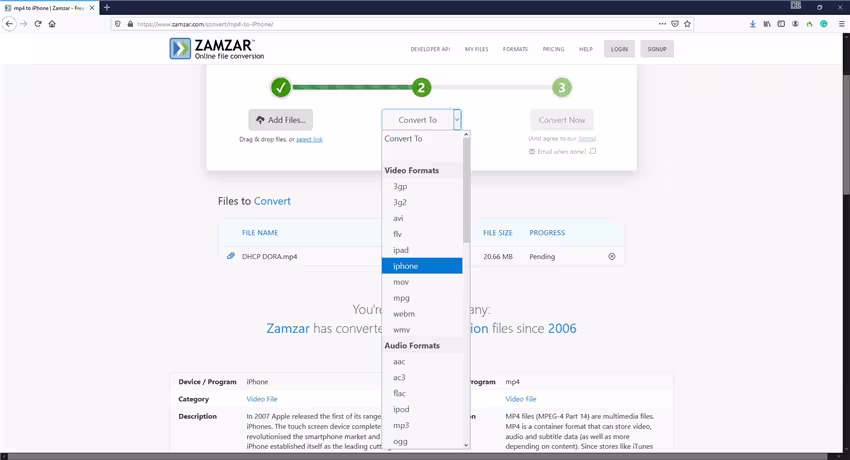Open Formats page

coord(515,49)
